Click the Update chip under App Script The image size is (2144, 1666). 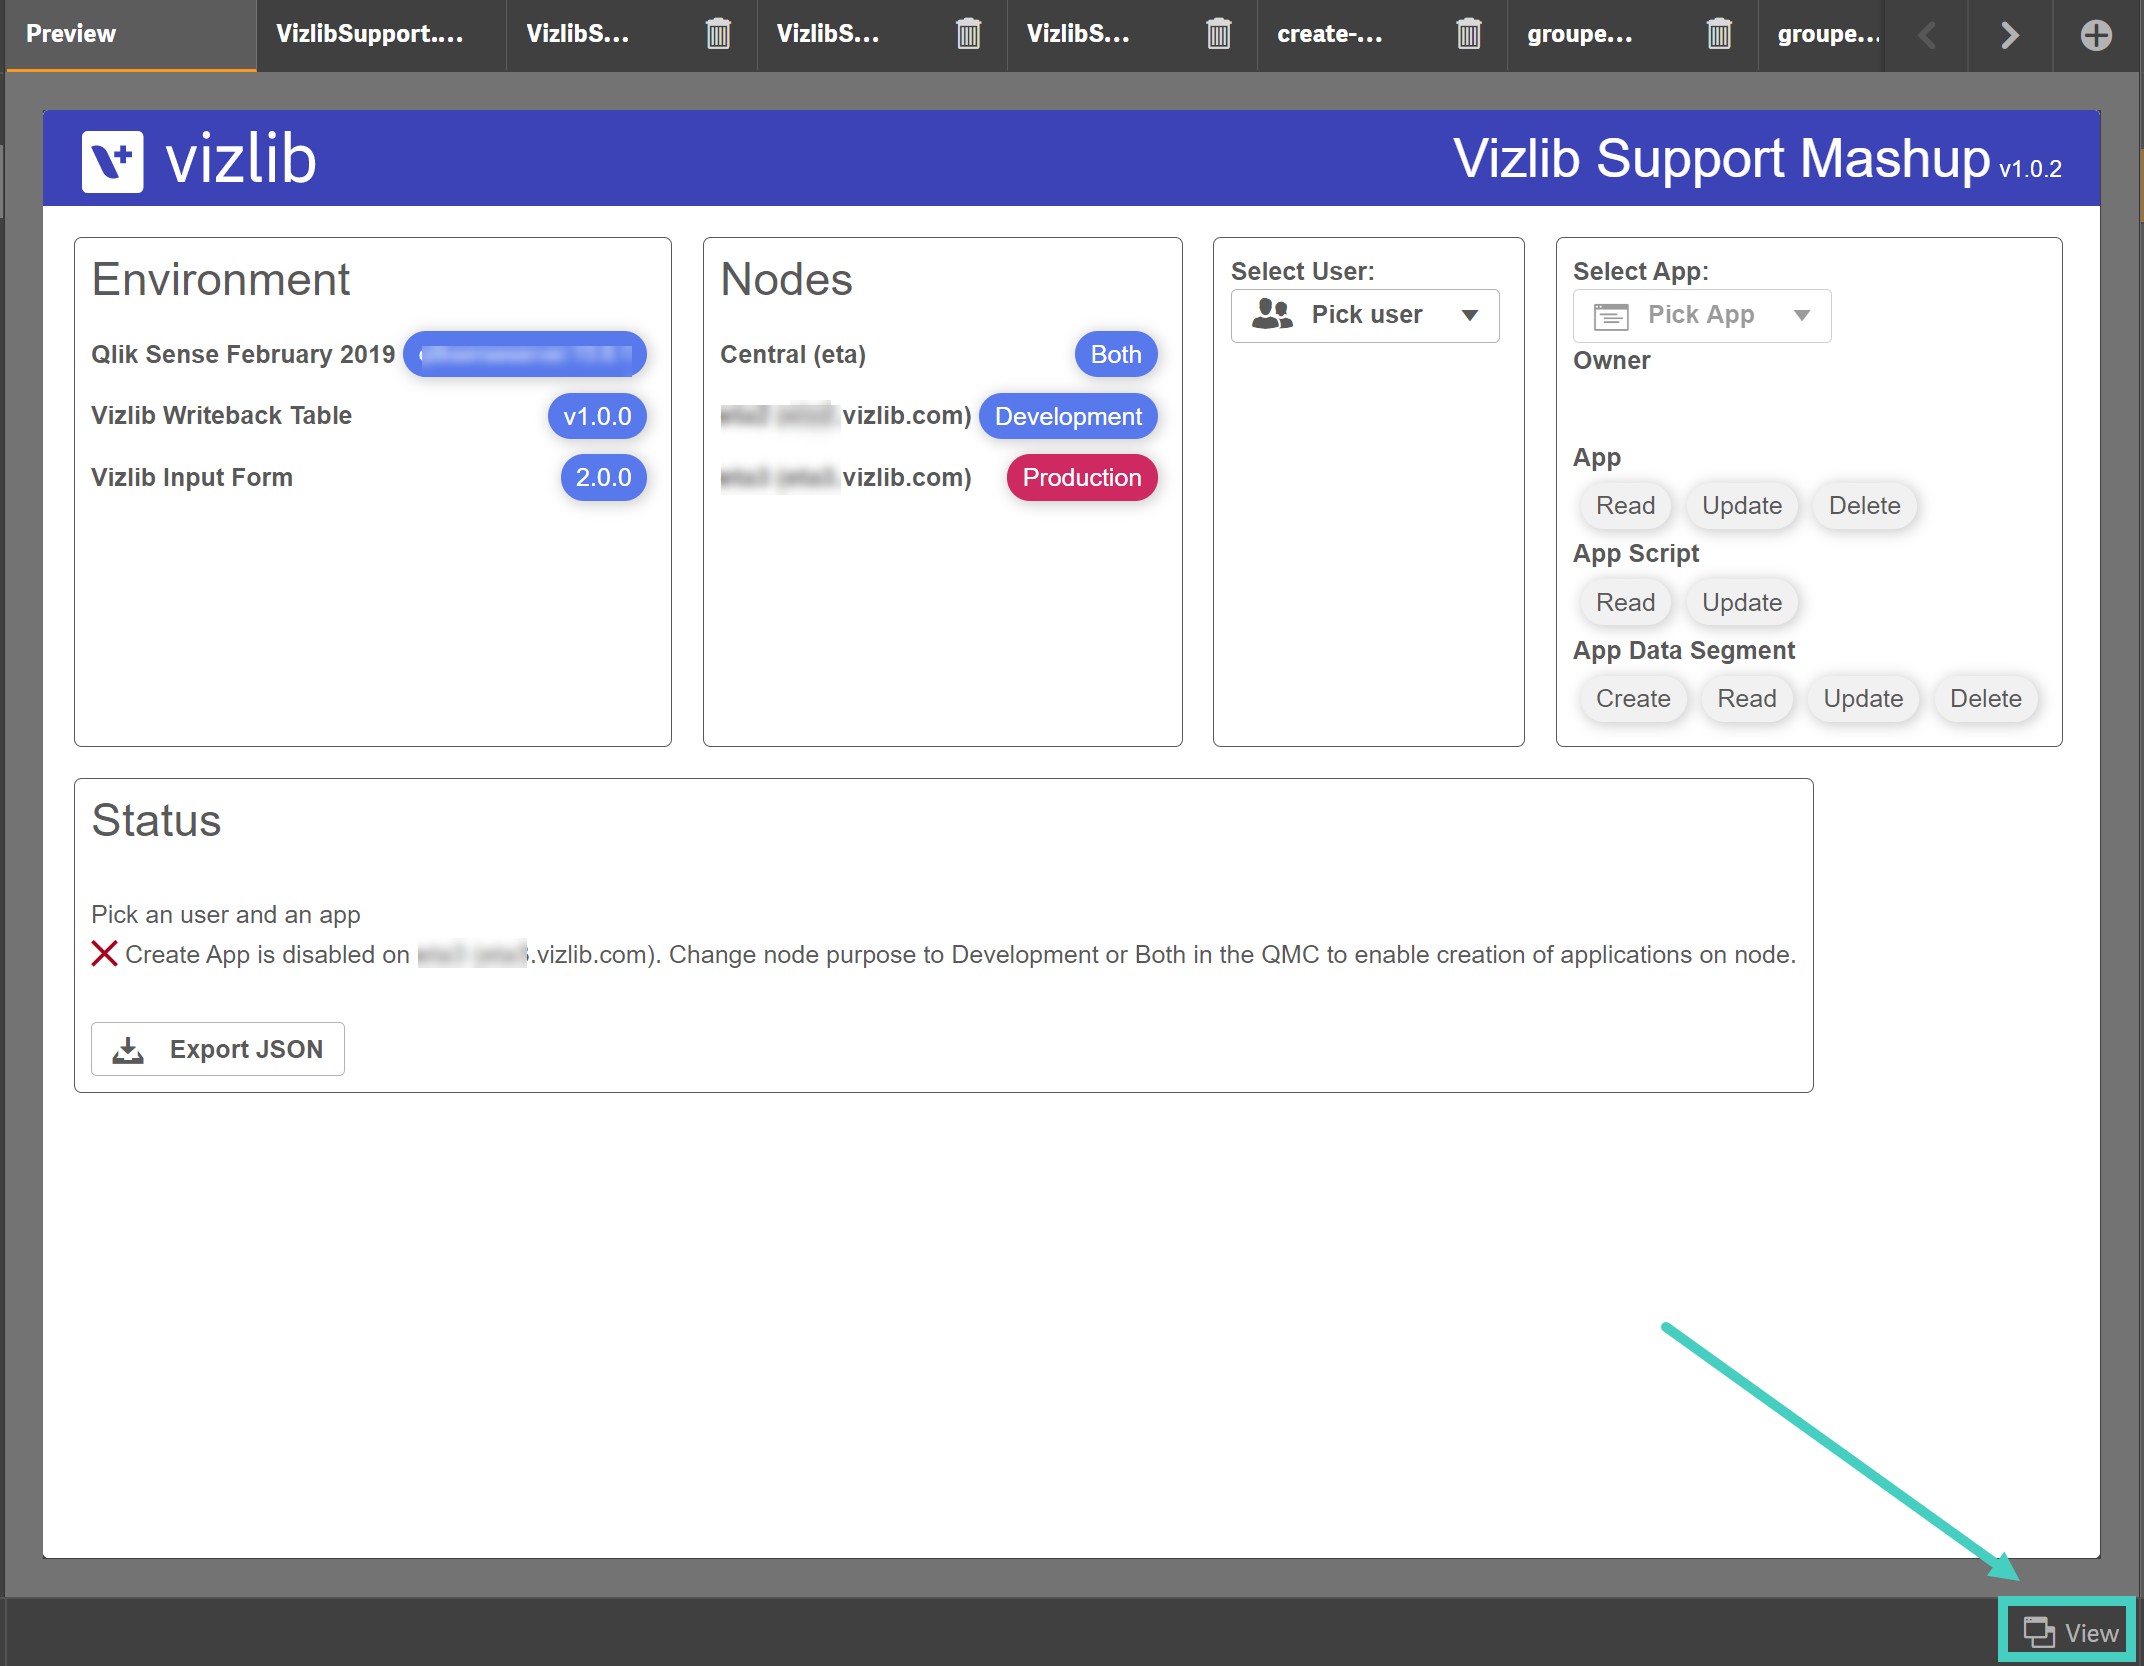pyautogui.click(x=1741, y=602)
